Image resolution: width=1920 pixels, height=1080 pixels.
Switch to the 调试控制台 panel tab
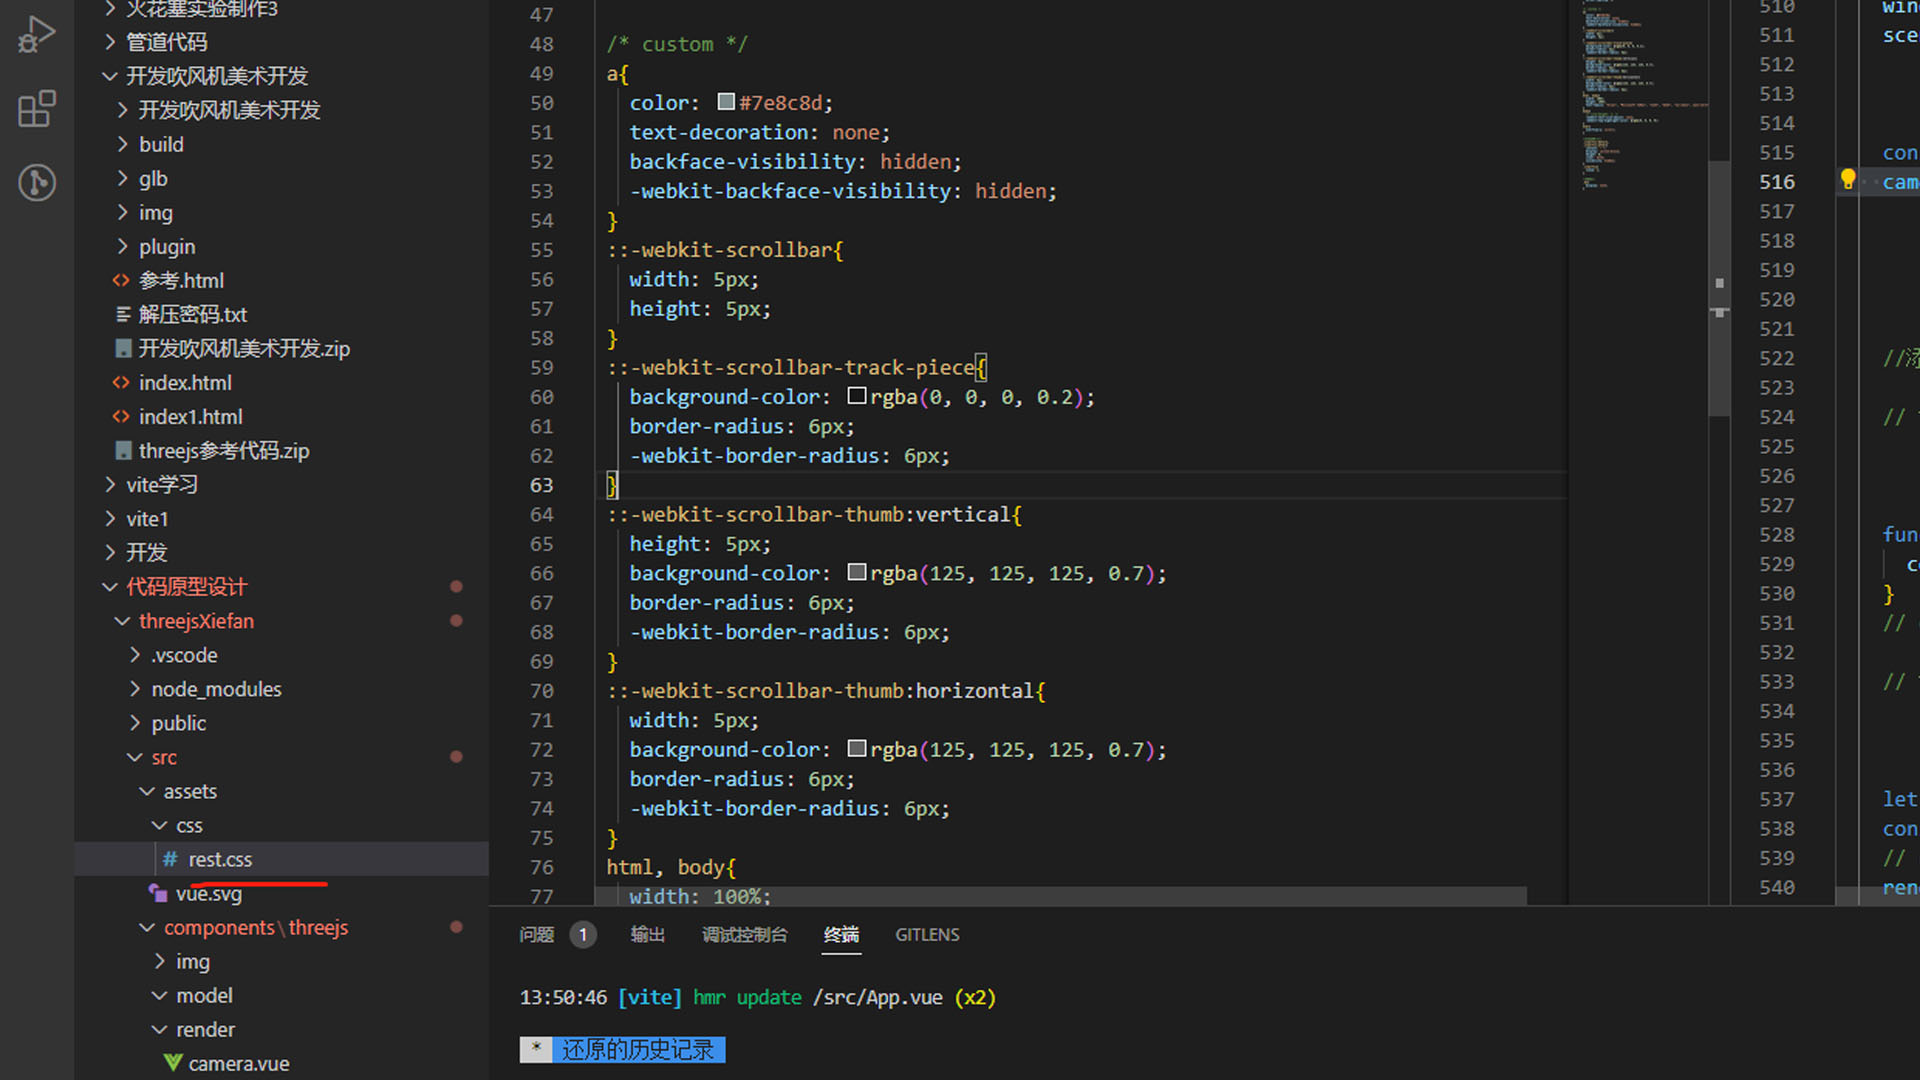click(x=745, y=934)
